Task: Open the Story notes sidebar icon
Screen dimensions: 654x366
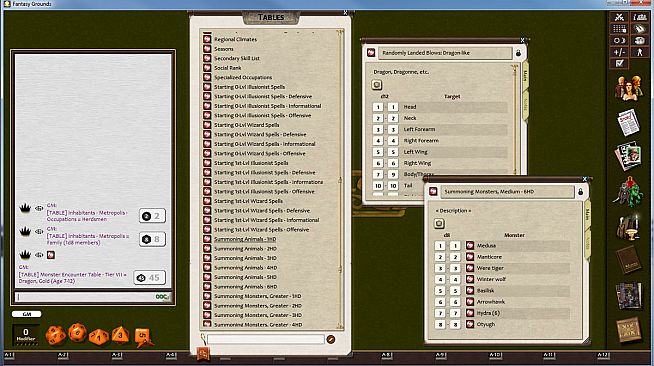Action: [x=629, y=122]
